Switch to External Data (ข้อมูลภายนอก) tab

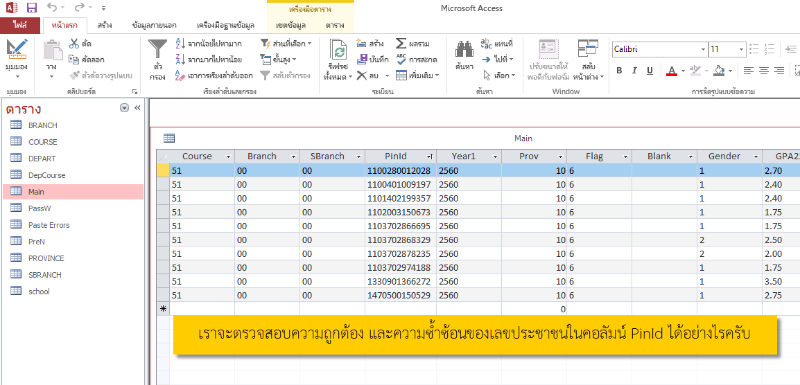coord(154,25)
